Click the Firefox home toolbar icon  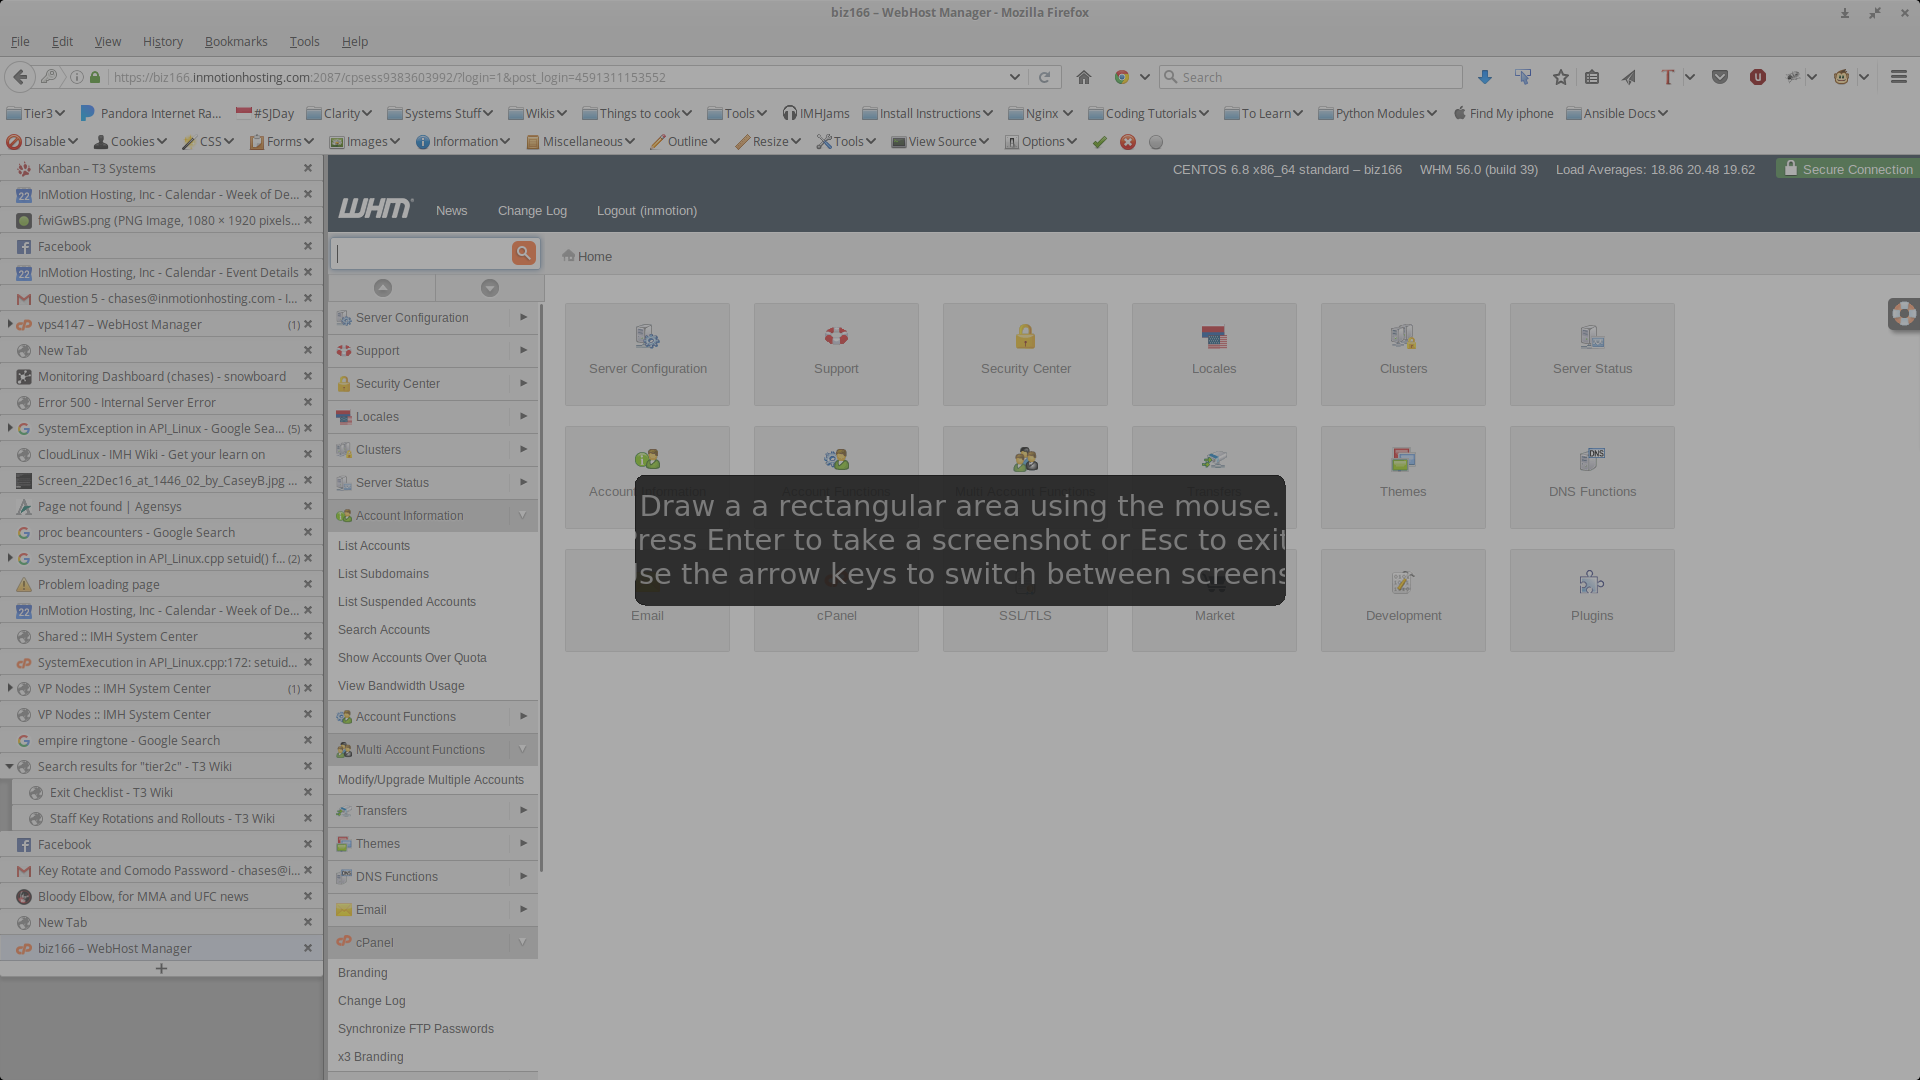[x=1084, y=77]
